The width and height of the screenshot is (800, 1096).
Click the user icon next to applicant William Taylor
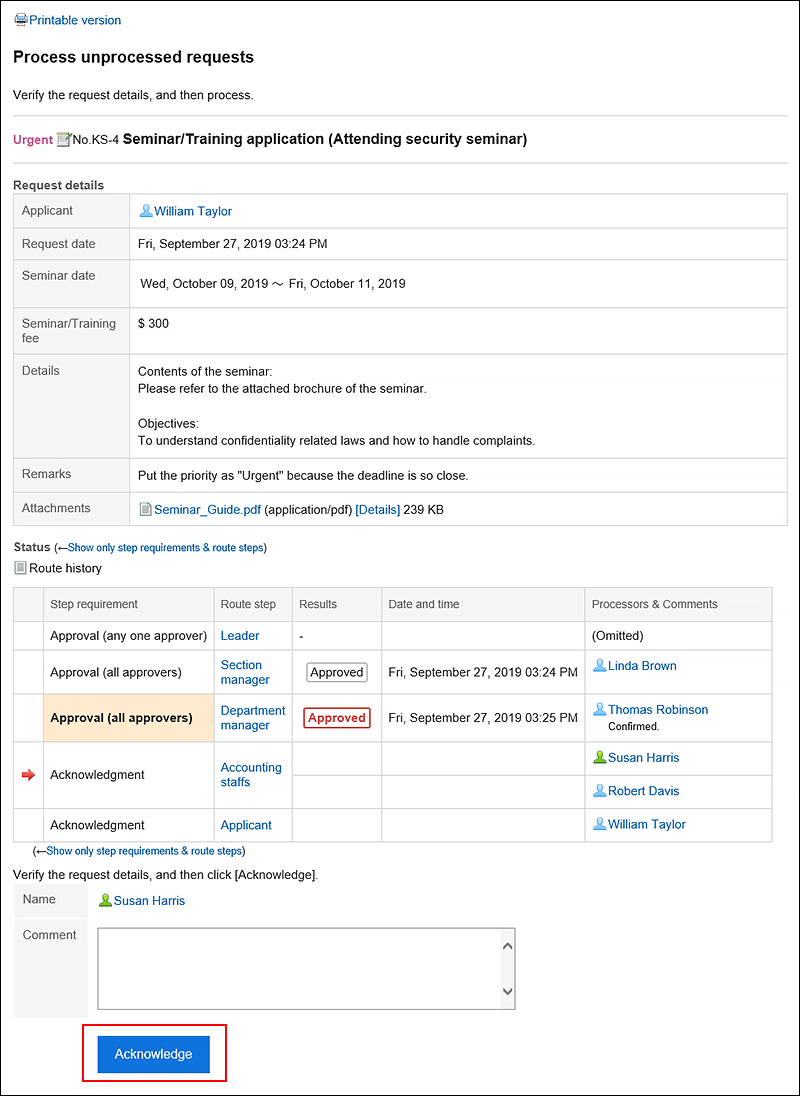(x=146, y=210)
